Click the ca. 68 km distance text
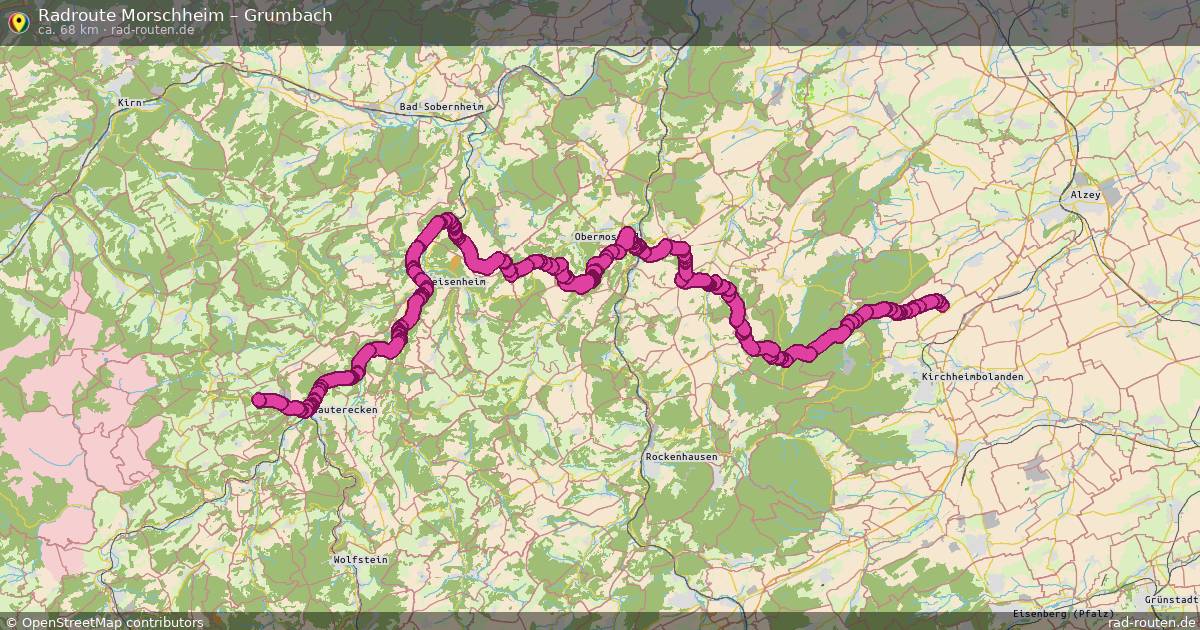This screenshot has width=1200, height=630. [70, 30]
